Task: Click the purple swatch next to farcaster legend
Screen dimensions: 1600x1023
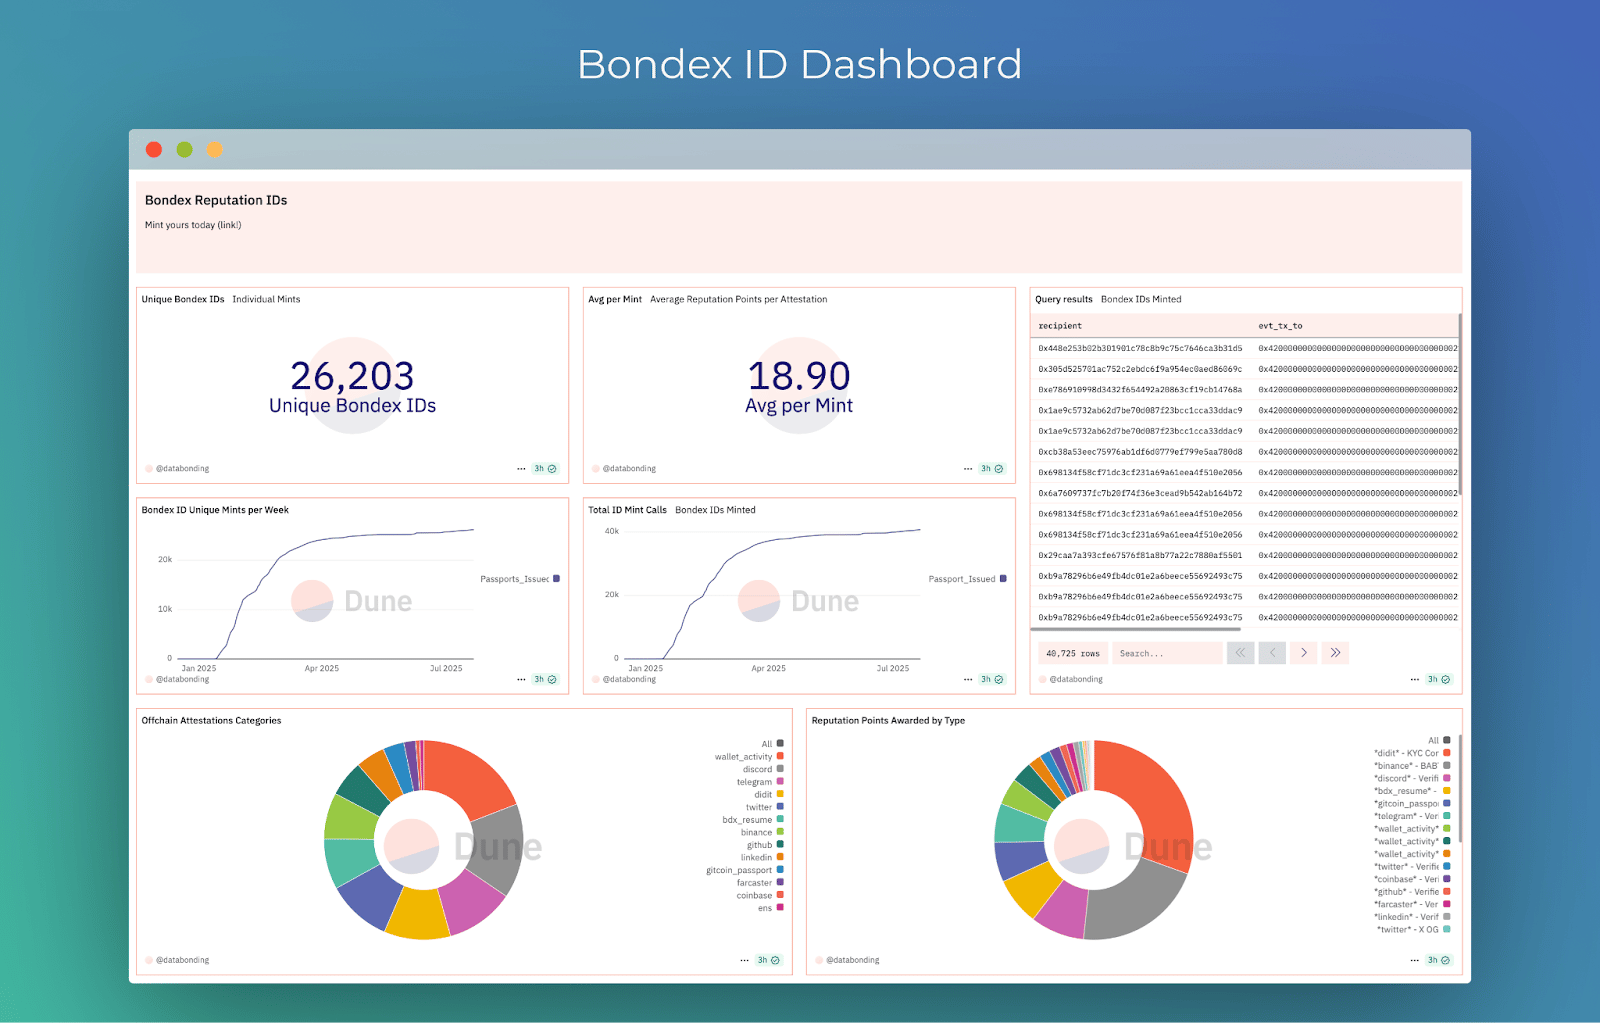Action: tap(780, 882)
